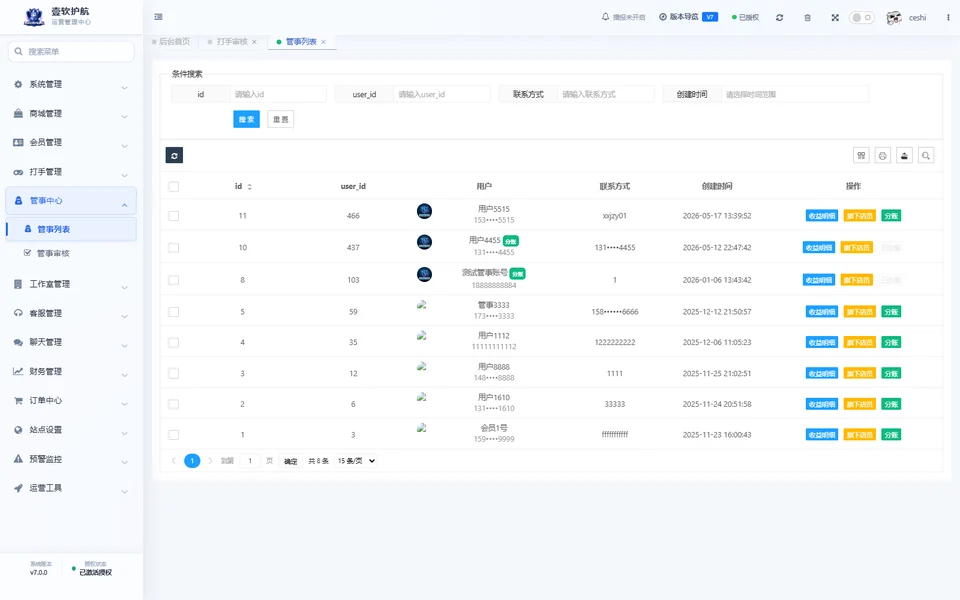Viewport: 960px width, 600px height.
Task: Collapse the sidebar with the hamburger icon
Action: click(x=159, y=17)
